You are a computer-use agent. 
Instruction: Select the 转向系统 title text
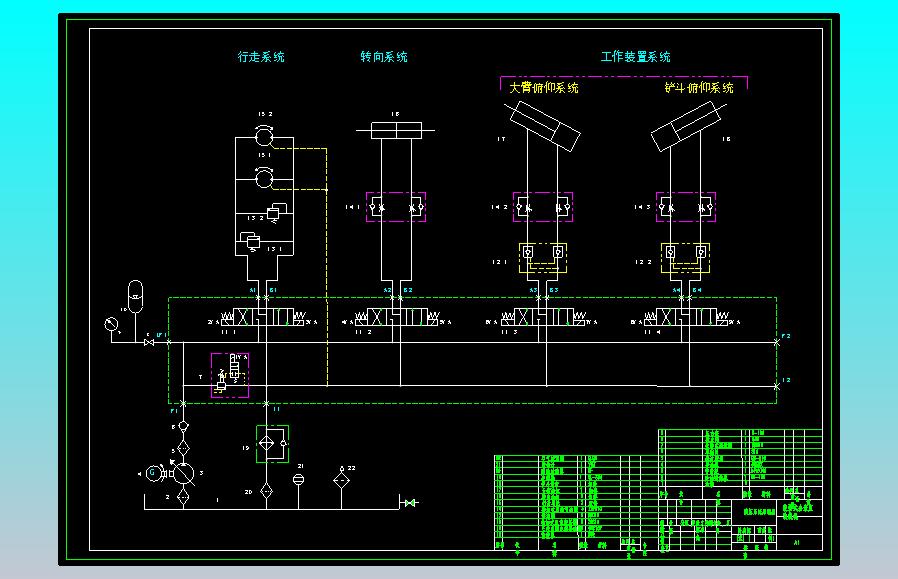point(384,57)
